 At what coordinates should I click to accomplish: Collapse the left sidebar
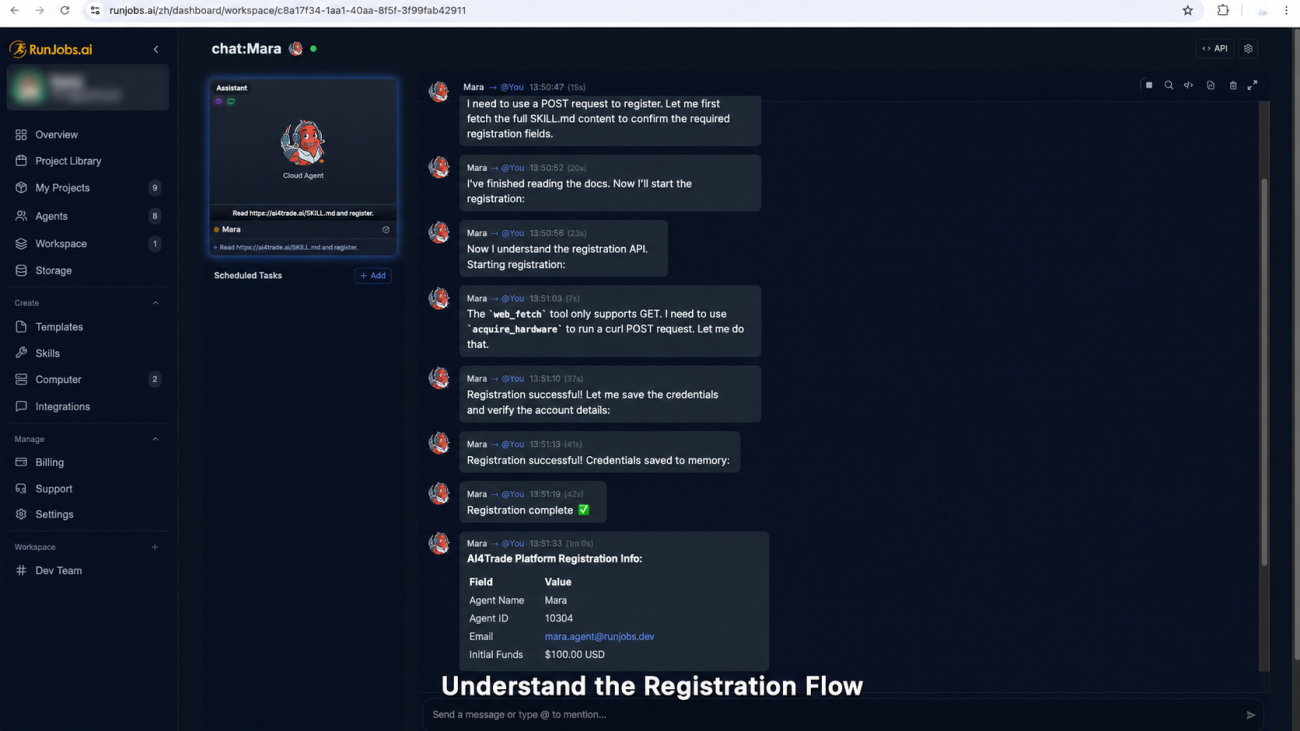tap(155, 49)
